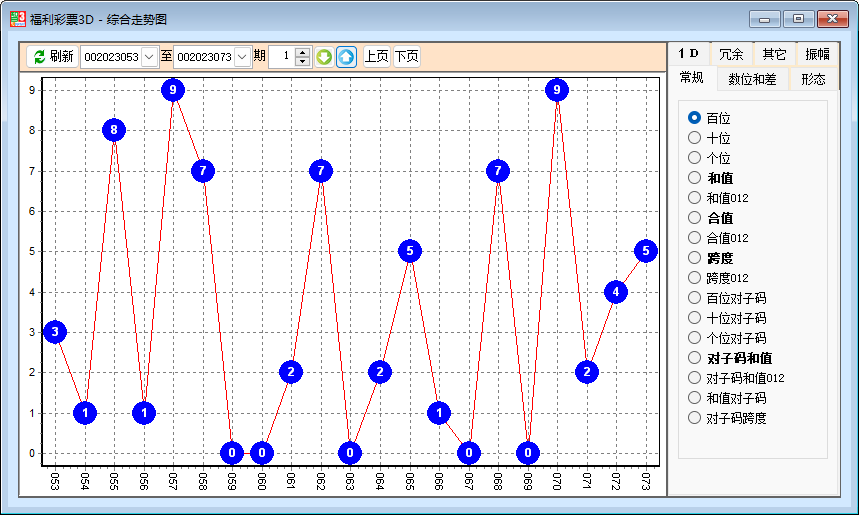Viewport: 859px width, 515px height.
Task: Click the data point 8 at period 055
Action: click(114, 130)
